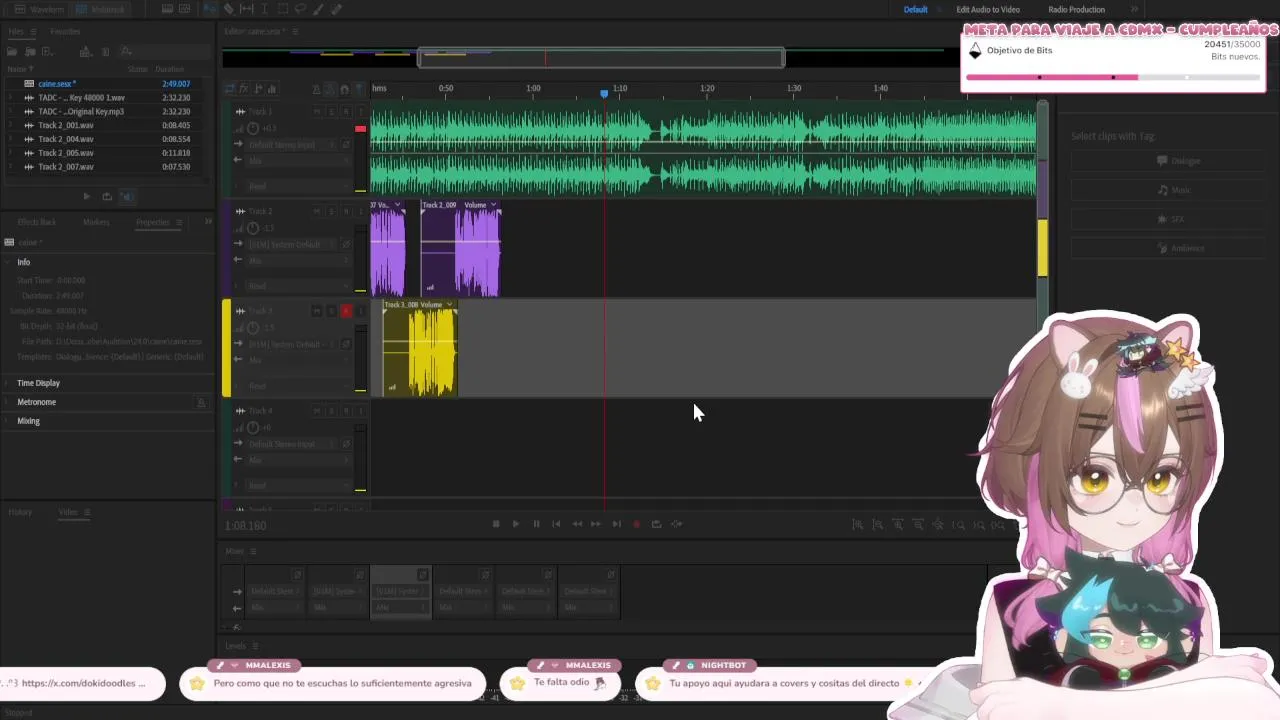Click the blue playhead marker on the ruler
This screenshot has height=720, width=1280.
coord(604,93)
